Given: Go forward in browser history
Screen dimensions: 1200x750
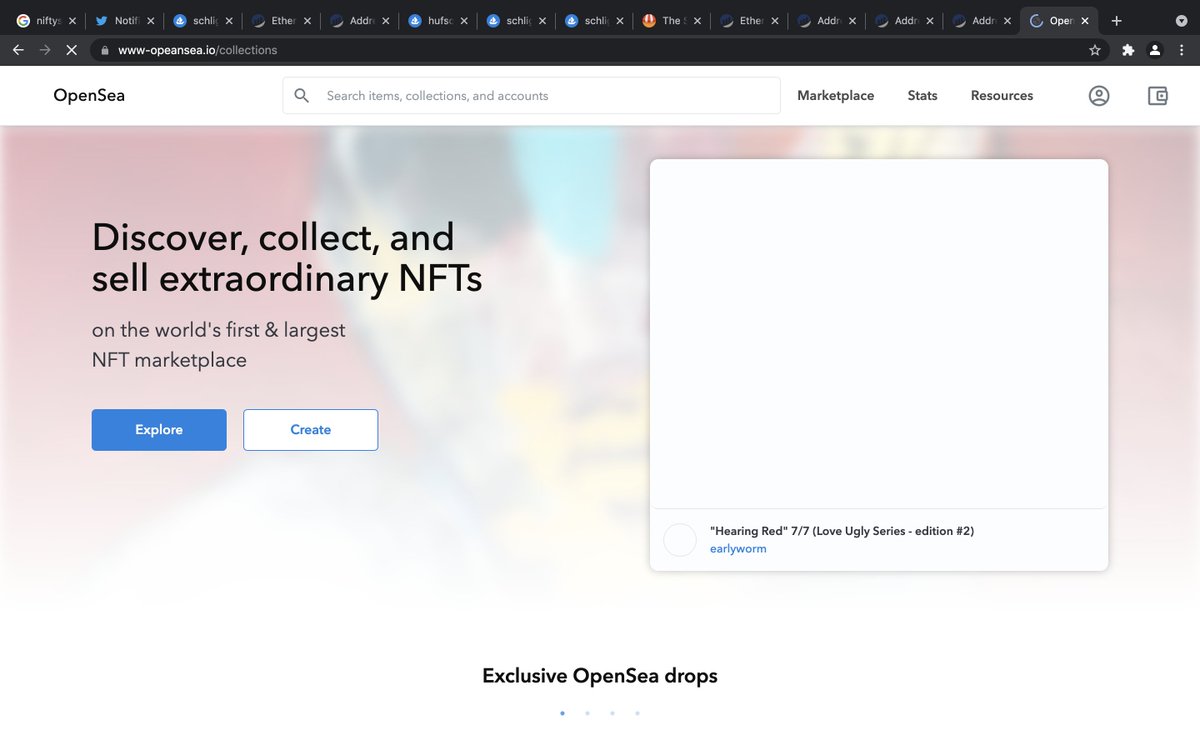Looking at the screenshot, I should [45, 50].
